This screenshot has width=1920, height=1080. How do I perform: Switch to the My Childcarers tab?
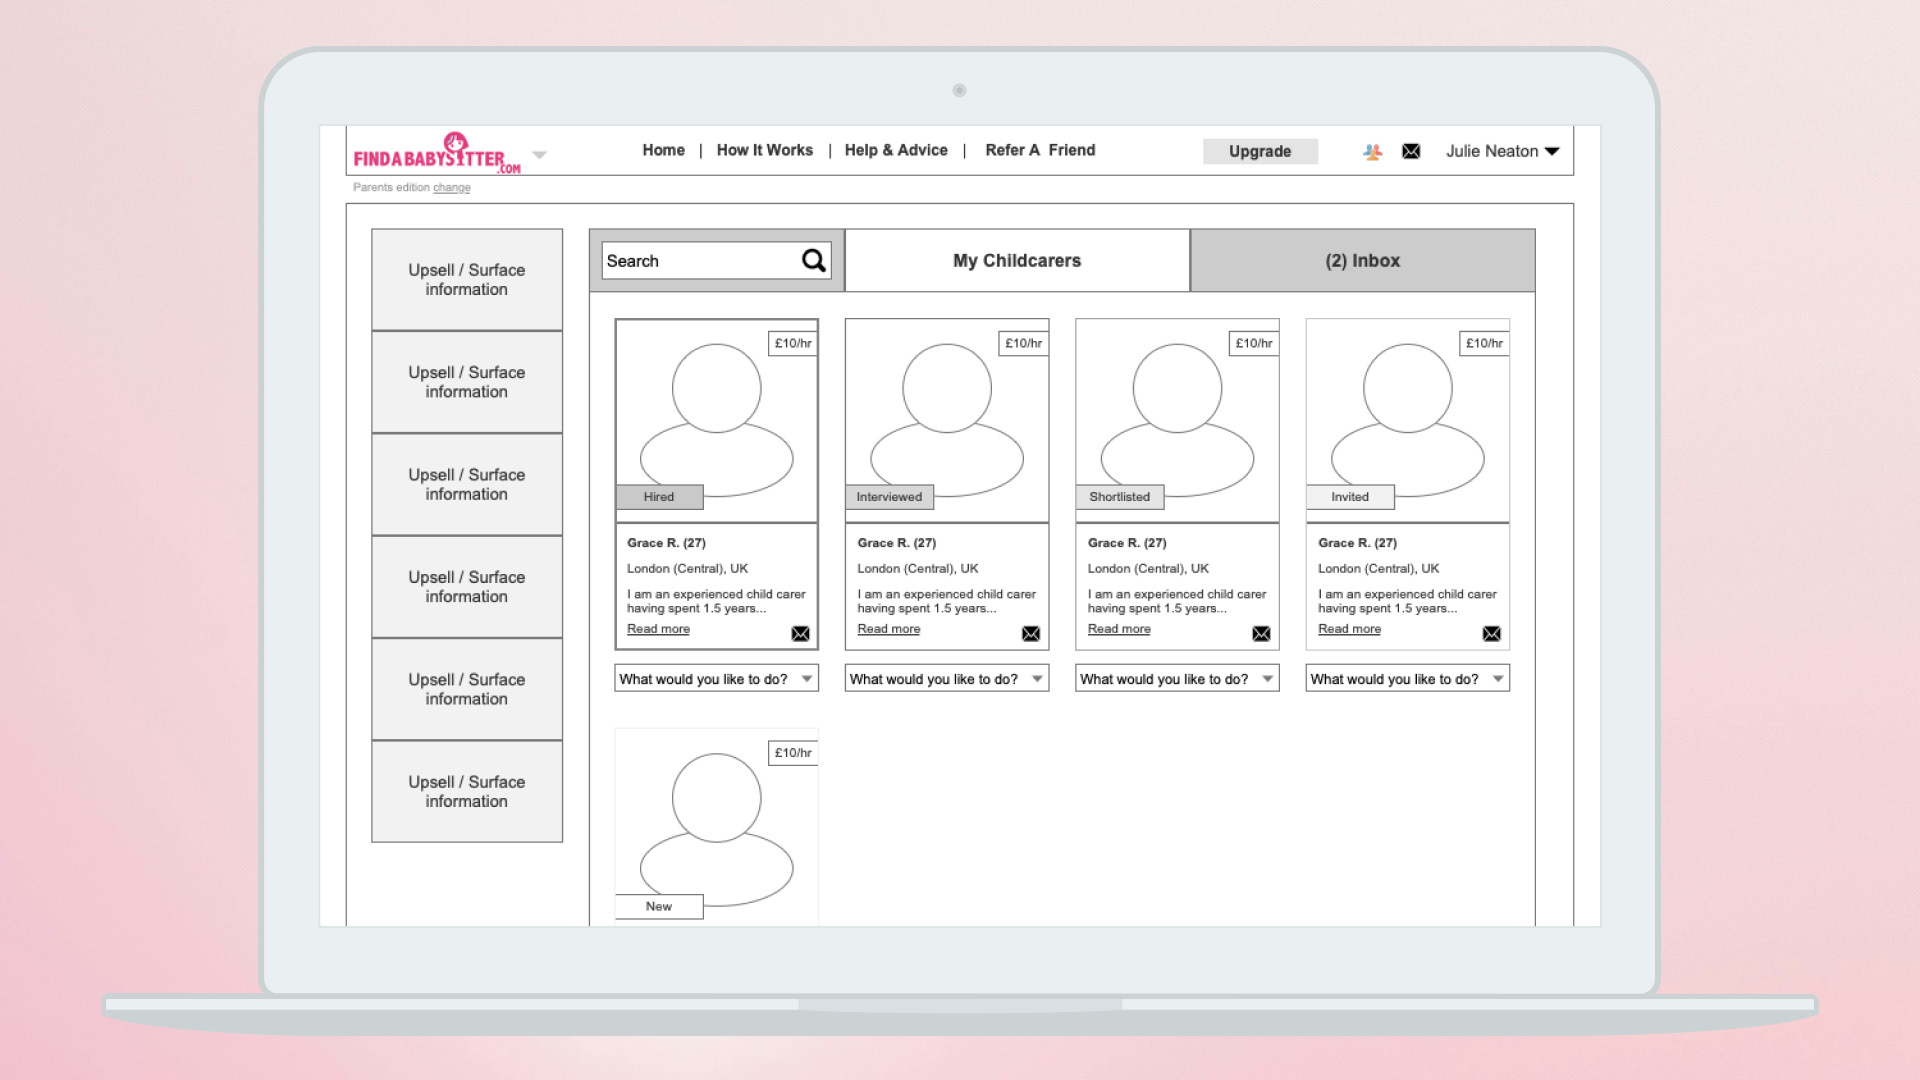(1017, 261)
